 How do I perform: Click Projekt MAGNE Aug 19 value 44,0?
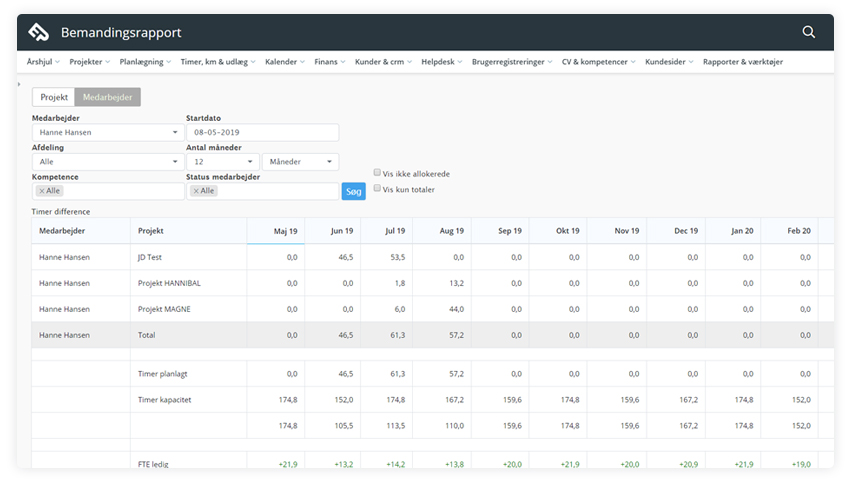coord(456,309)
